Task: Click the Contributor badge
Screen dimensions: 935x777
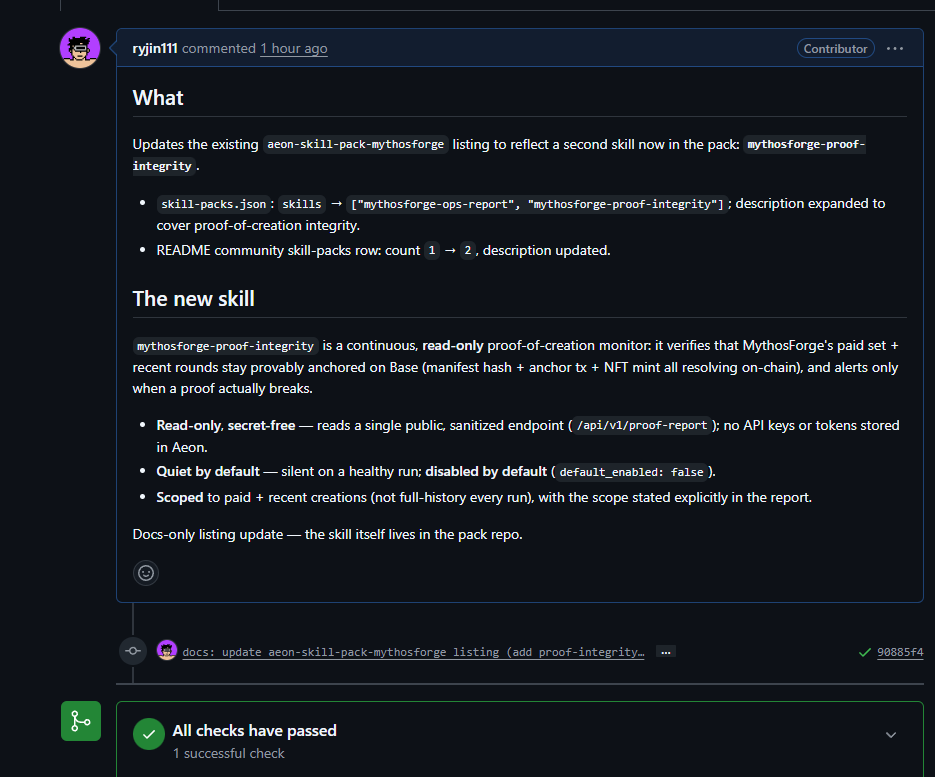Action: (x=835, y=48)
